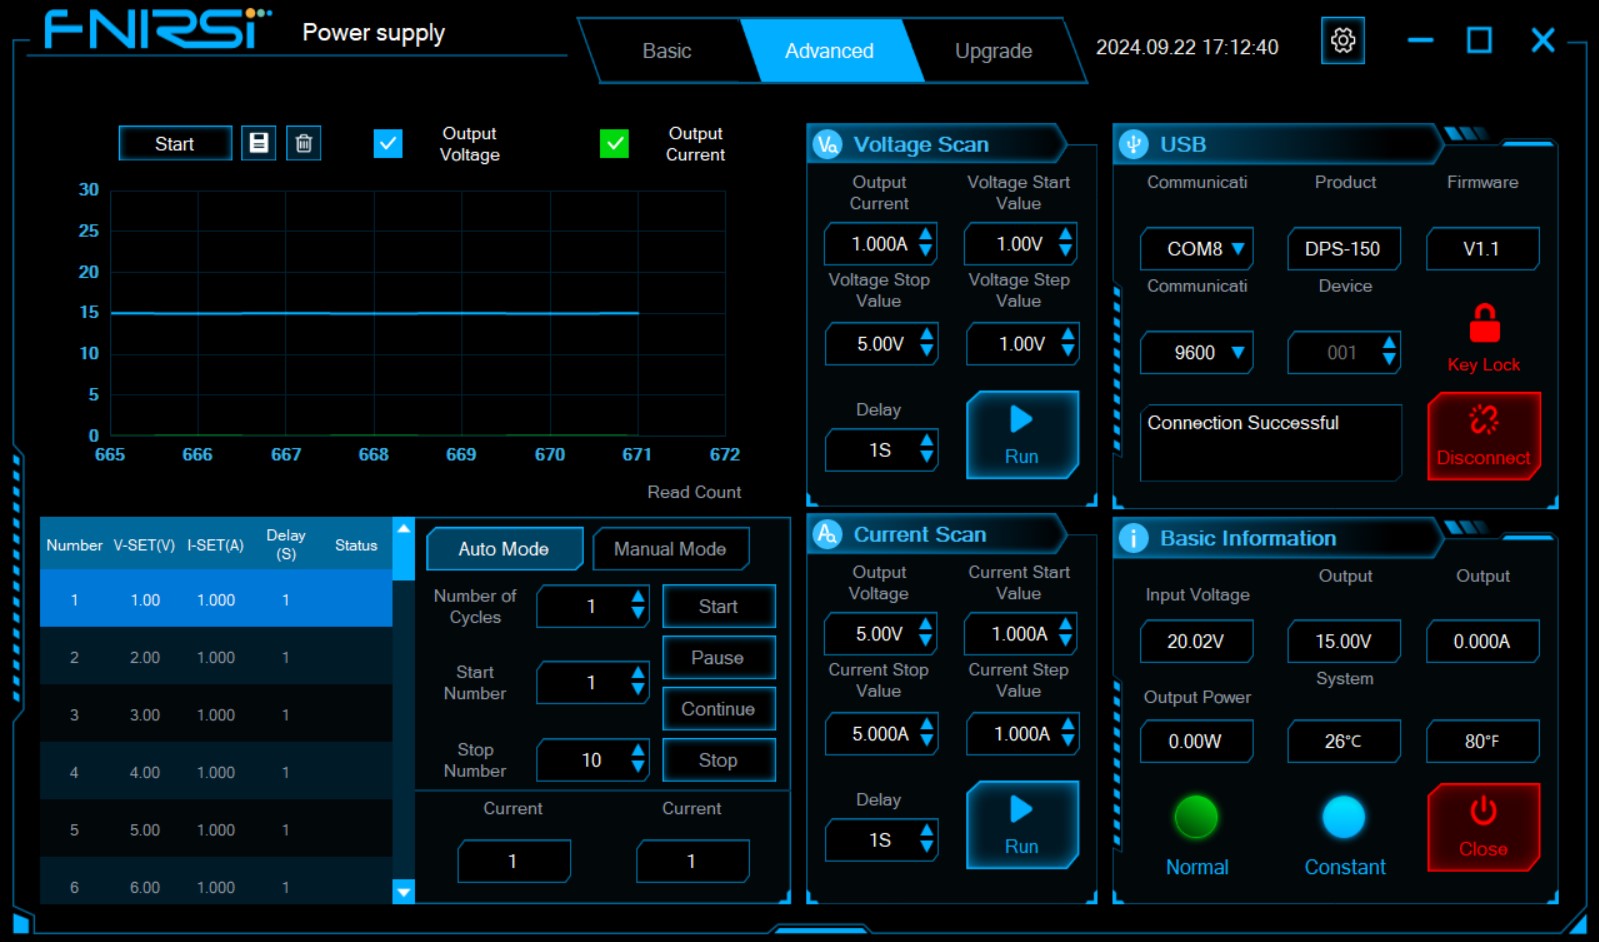Click the Basic Information info icon
This screenshot has width=1599, height=942.
[x=1133, y=538]
